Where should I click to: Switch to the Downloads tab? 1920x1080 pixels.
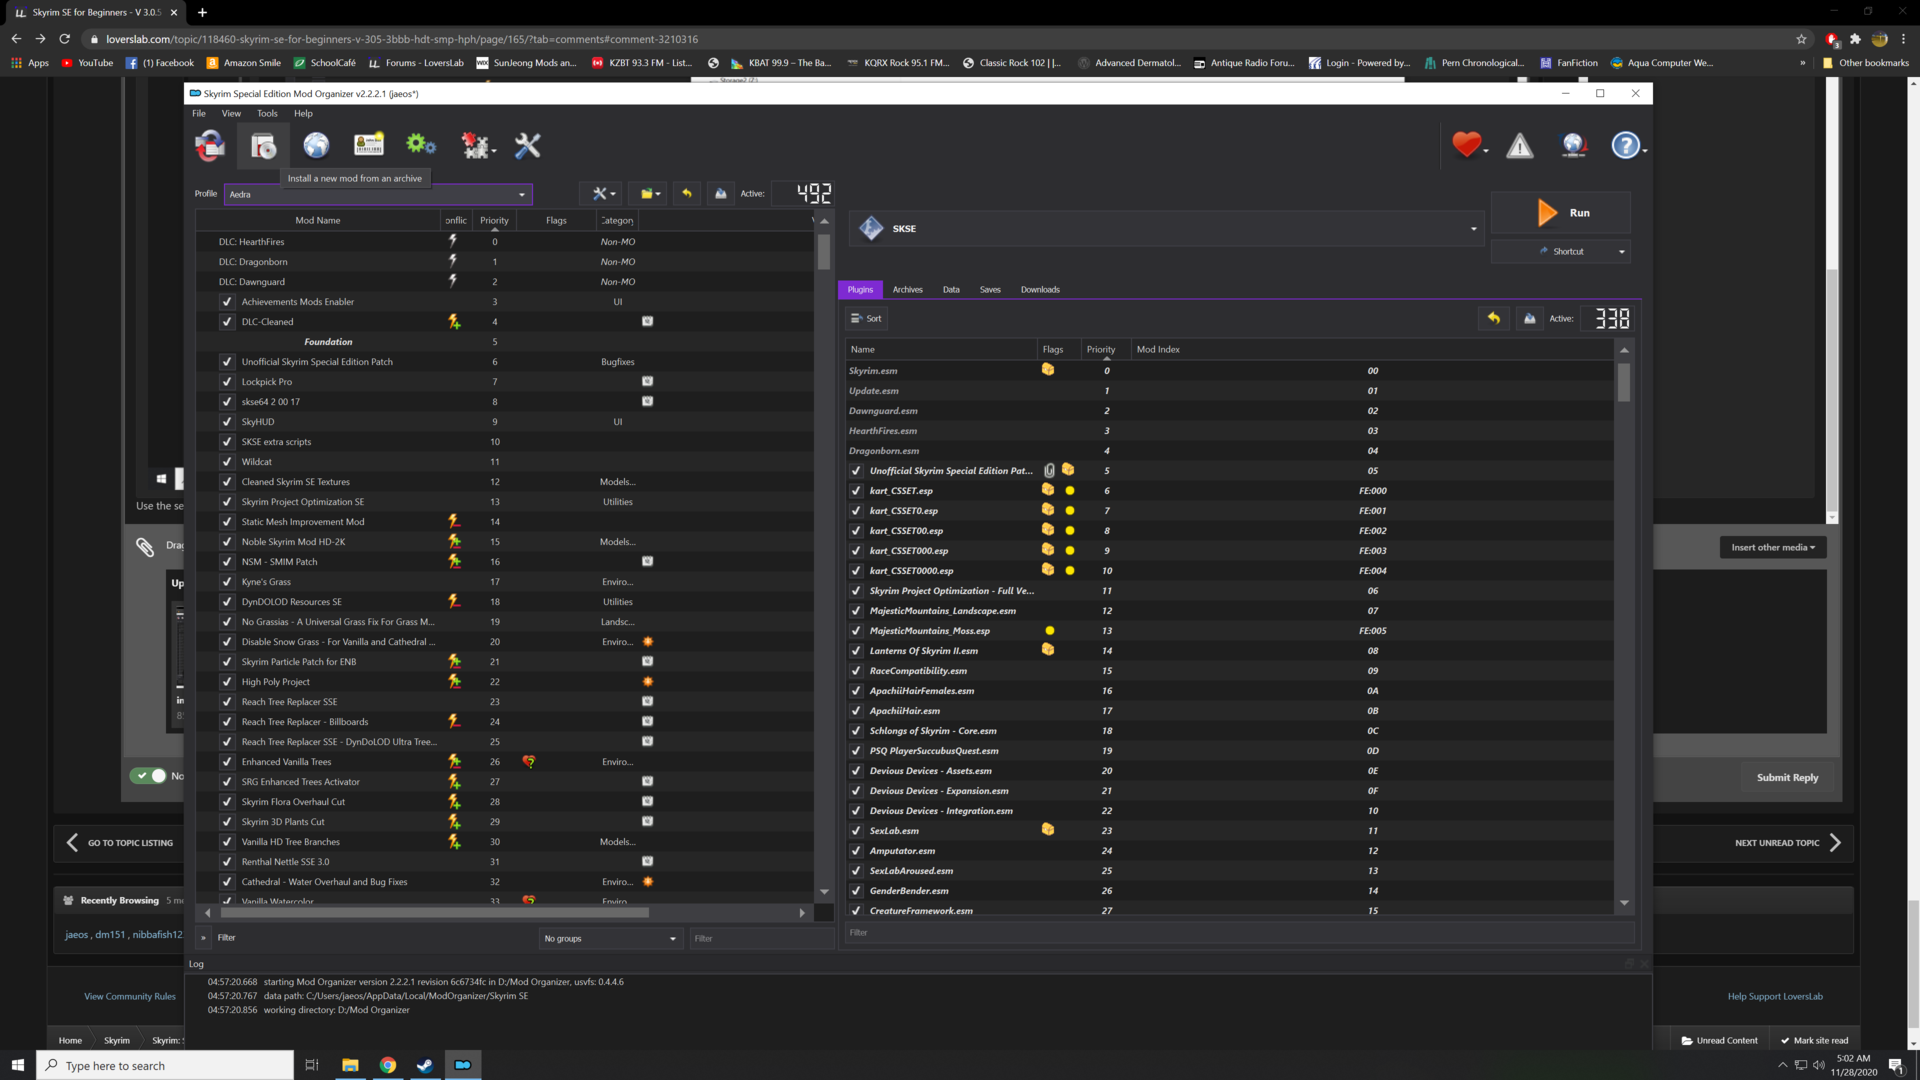click(x=1040, y=290)
